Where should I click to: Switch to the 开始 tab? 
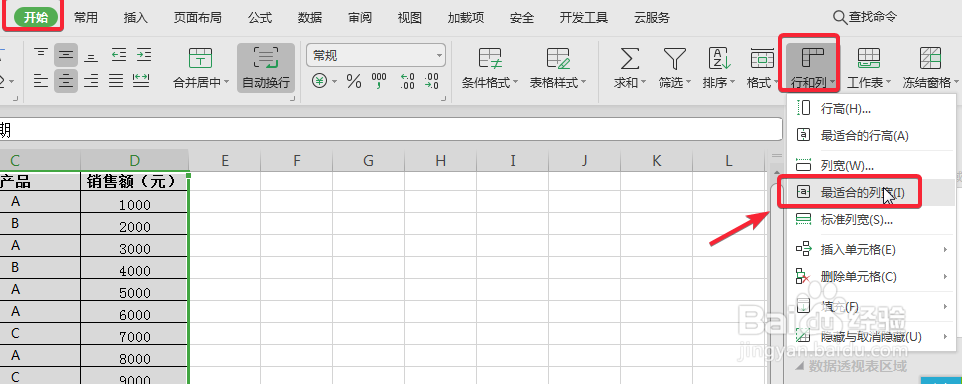(36, 17)
